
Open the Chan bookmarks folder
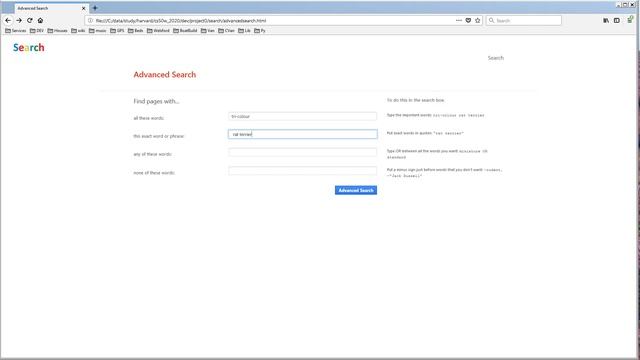click(x=227, y=31)
